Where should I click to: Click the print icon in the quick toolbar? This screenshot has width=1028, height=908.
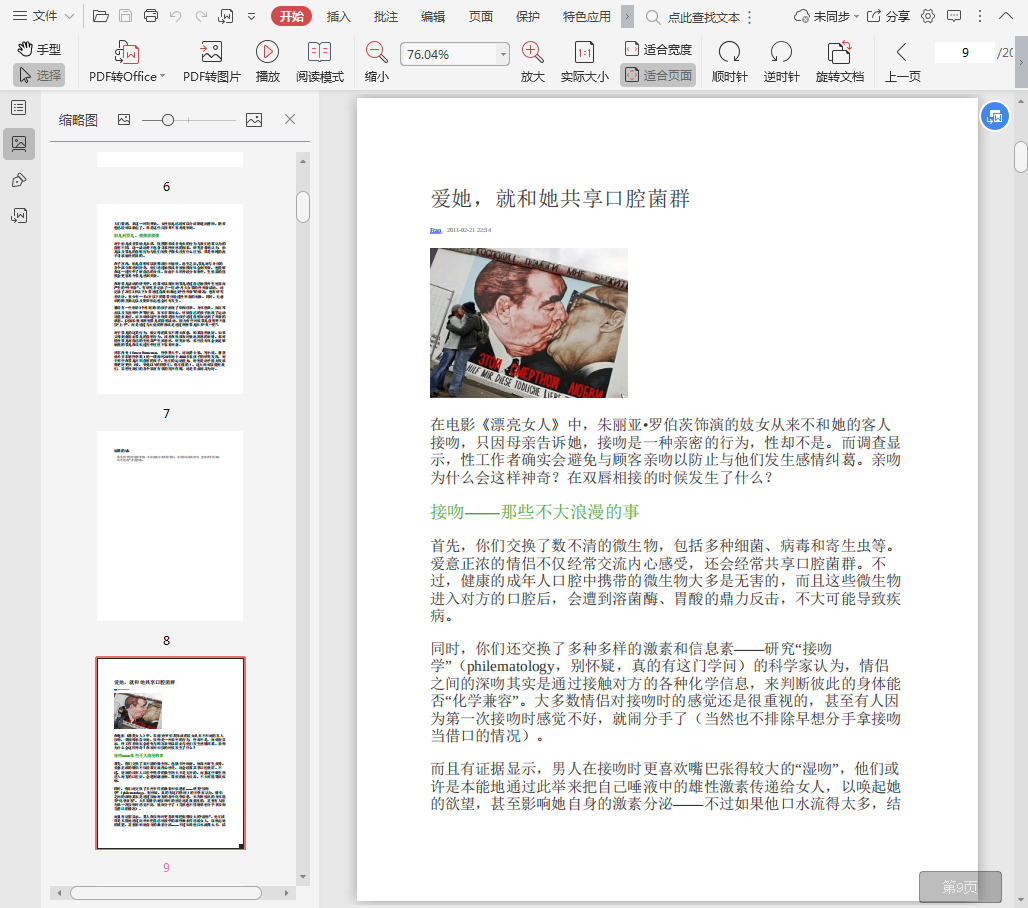click(x=151, y=16)
